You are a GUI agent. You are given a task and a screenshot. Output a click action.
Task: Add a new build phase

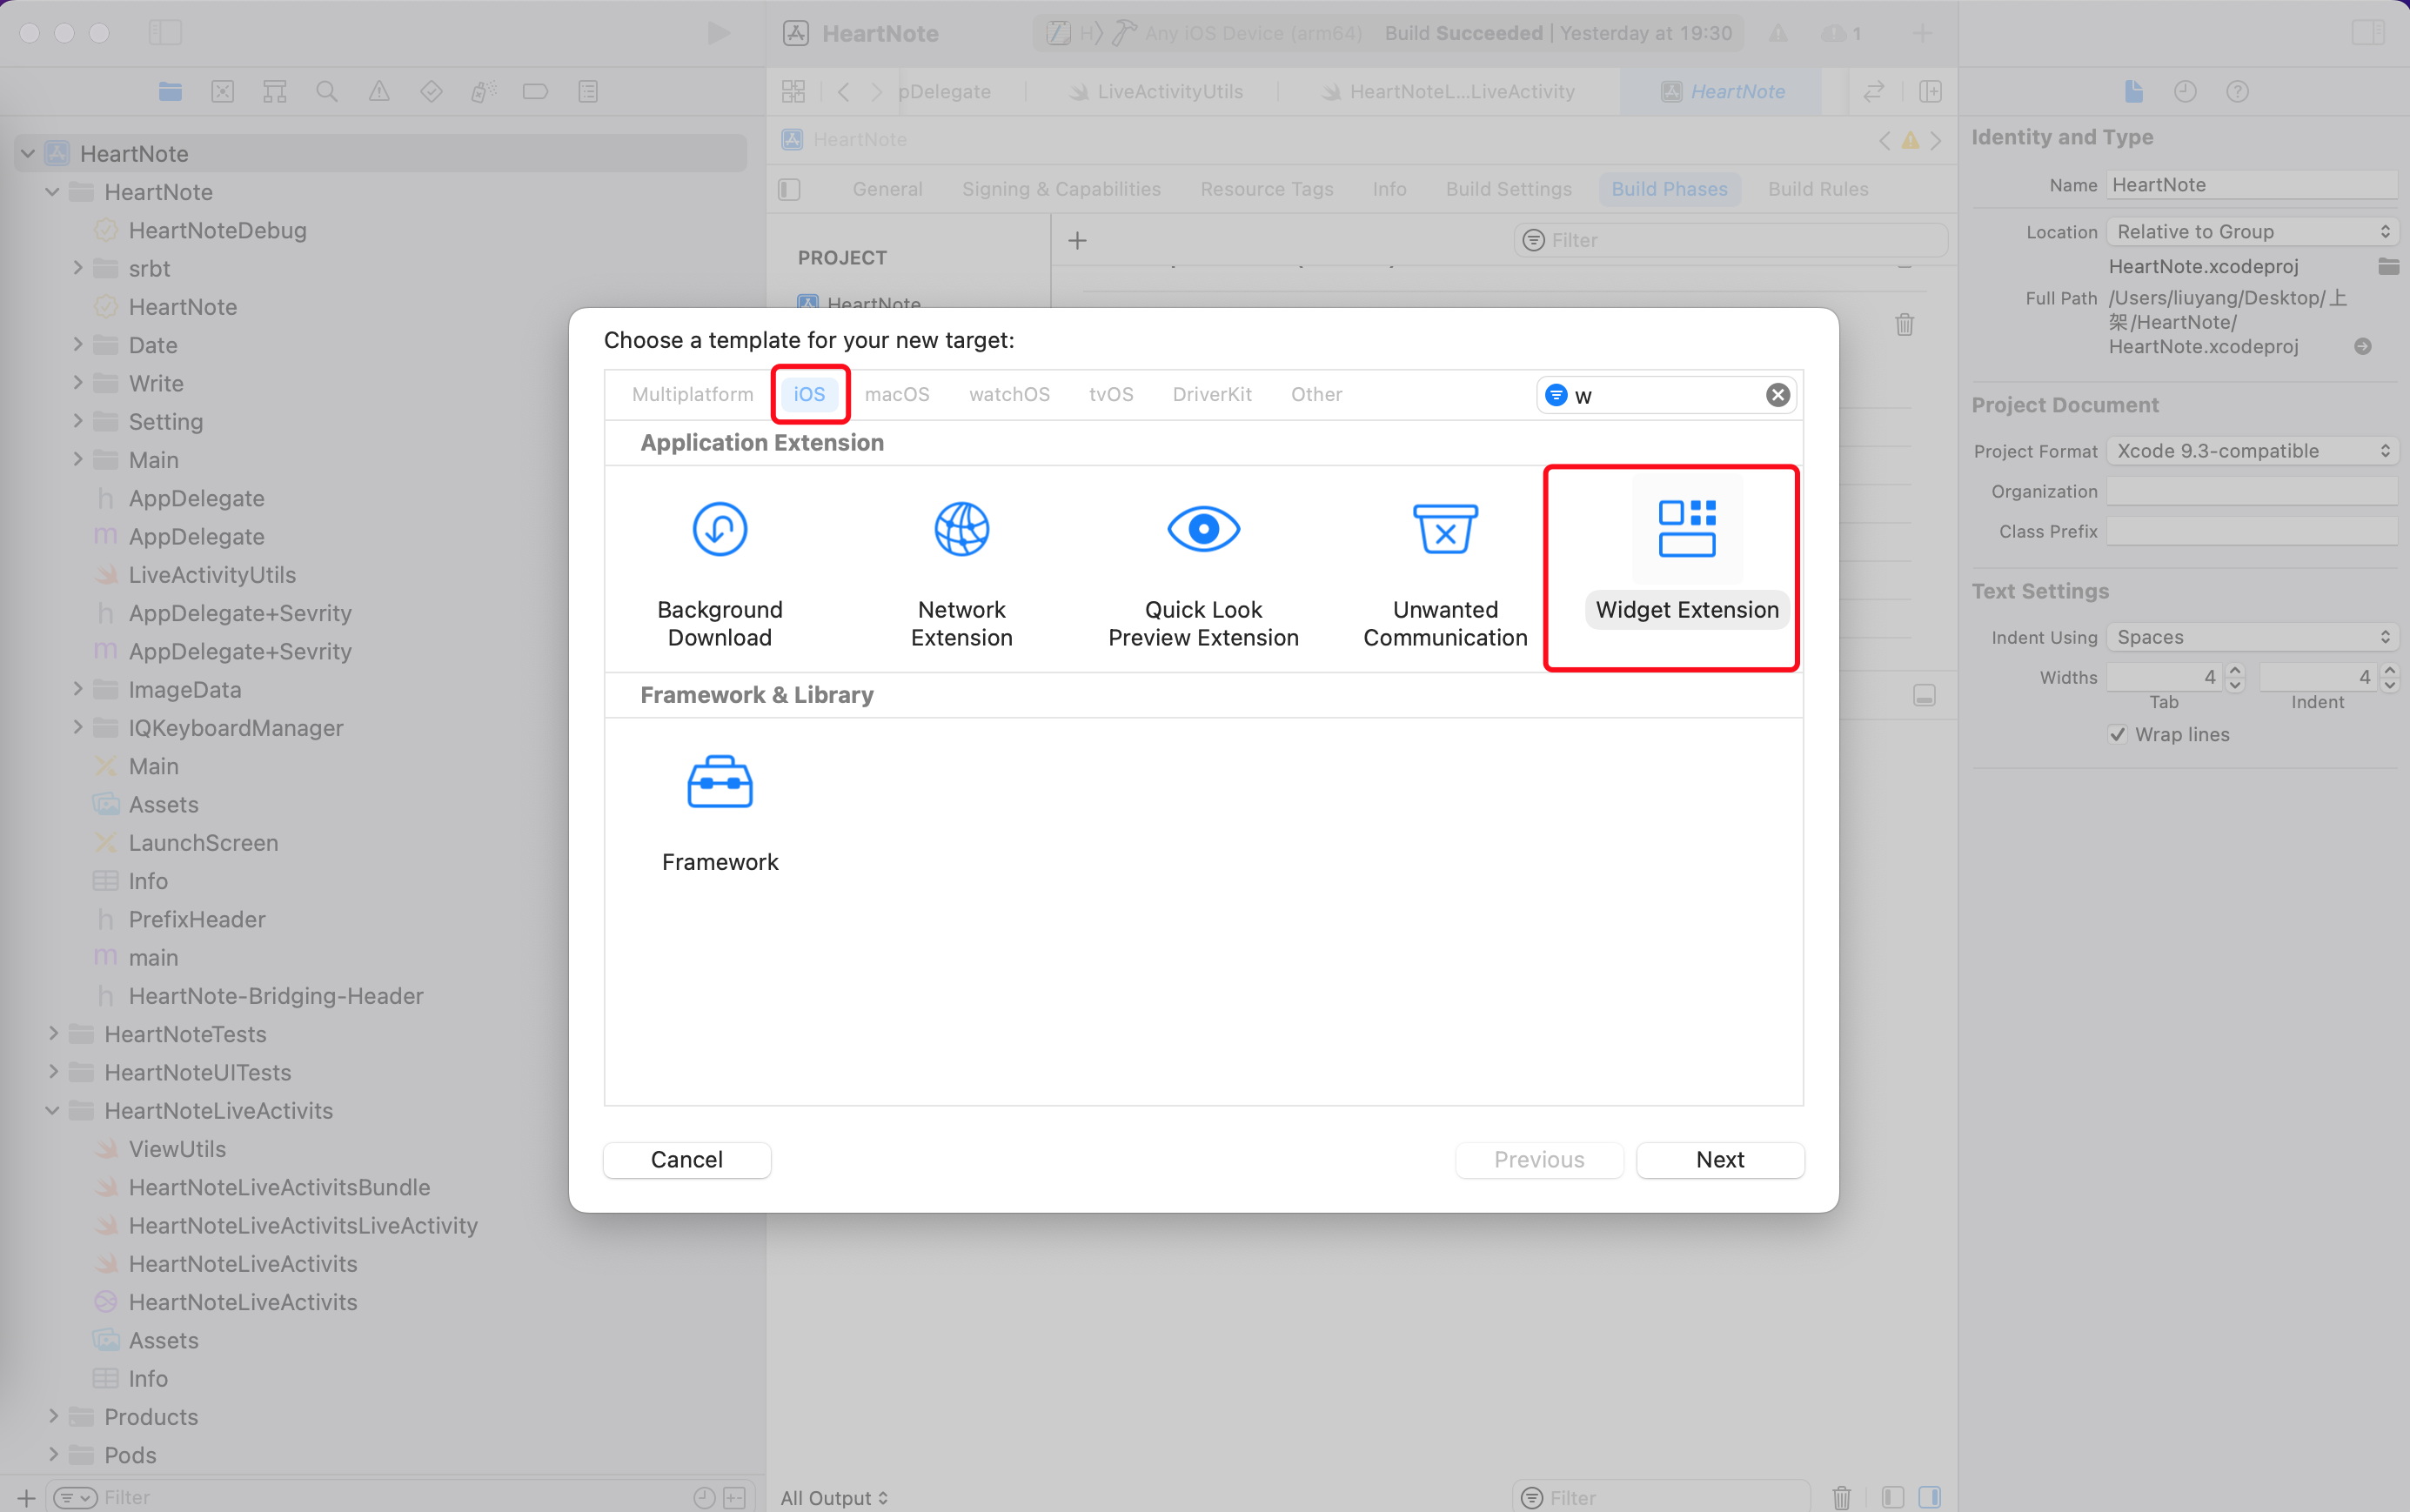coord(1077,241)
